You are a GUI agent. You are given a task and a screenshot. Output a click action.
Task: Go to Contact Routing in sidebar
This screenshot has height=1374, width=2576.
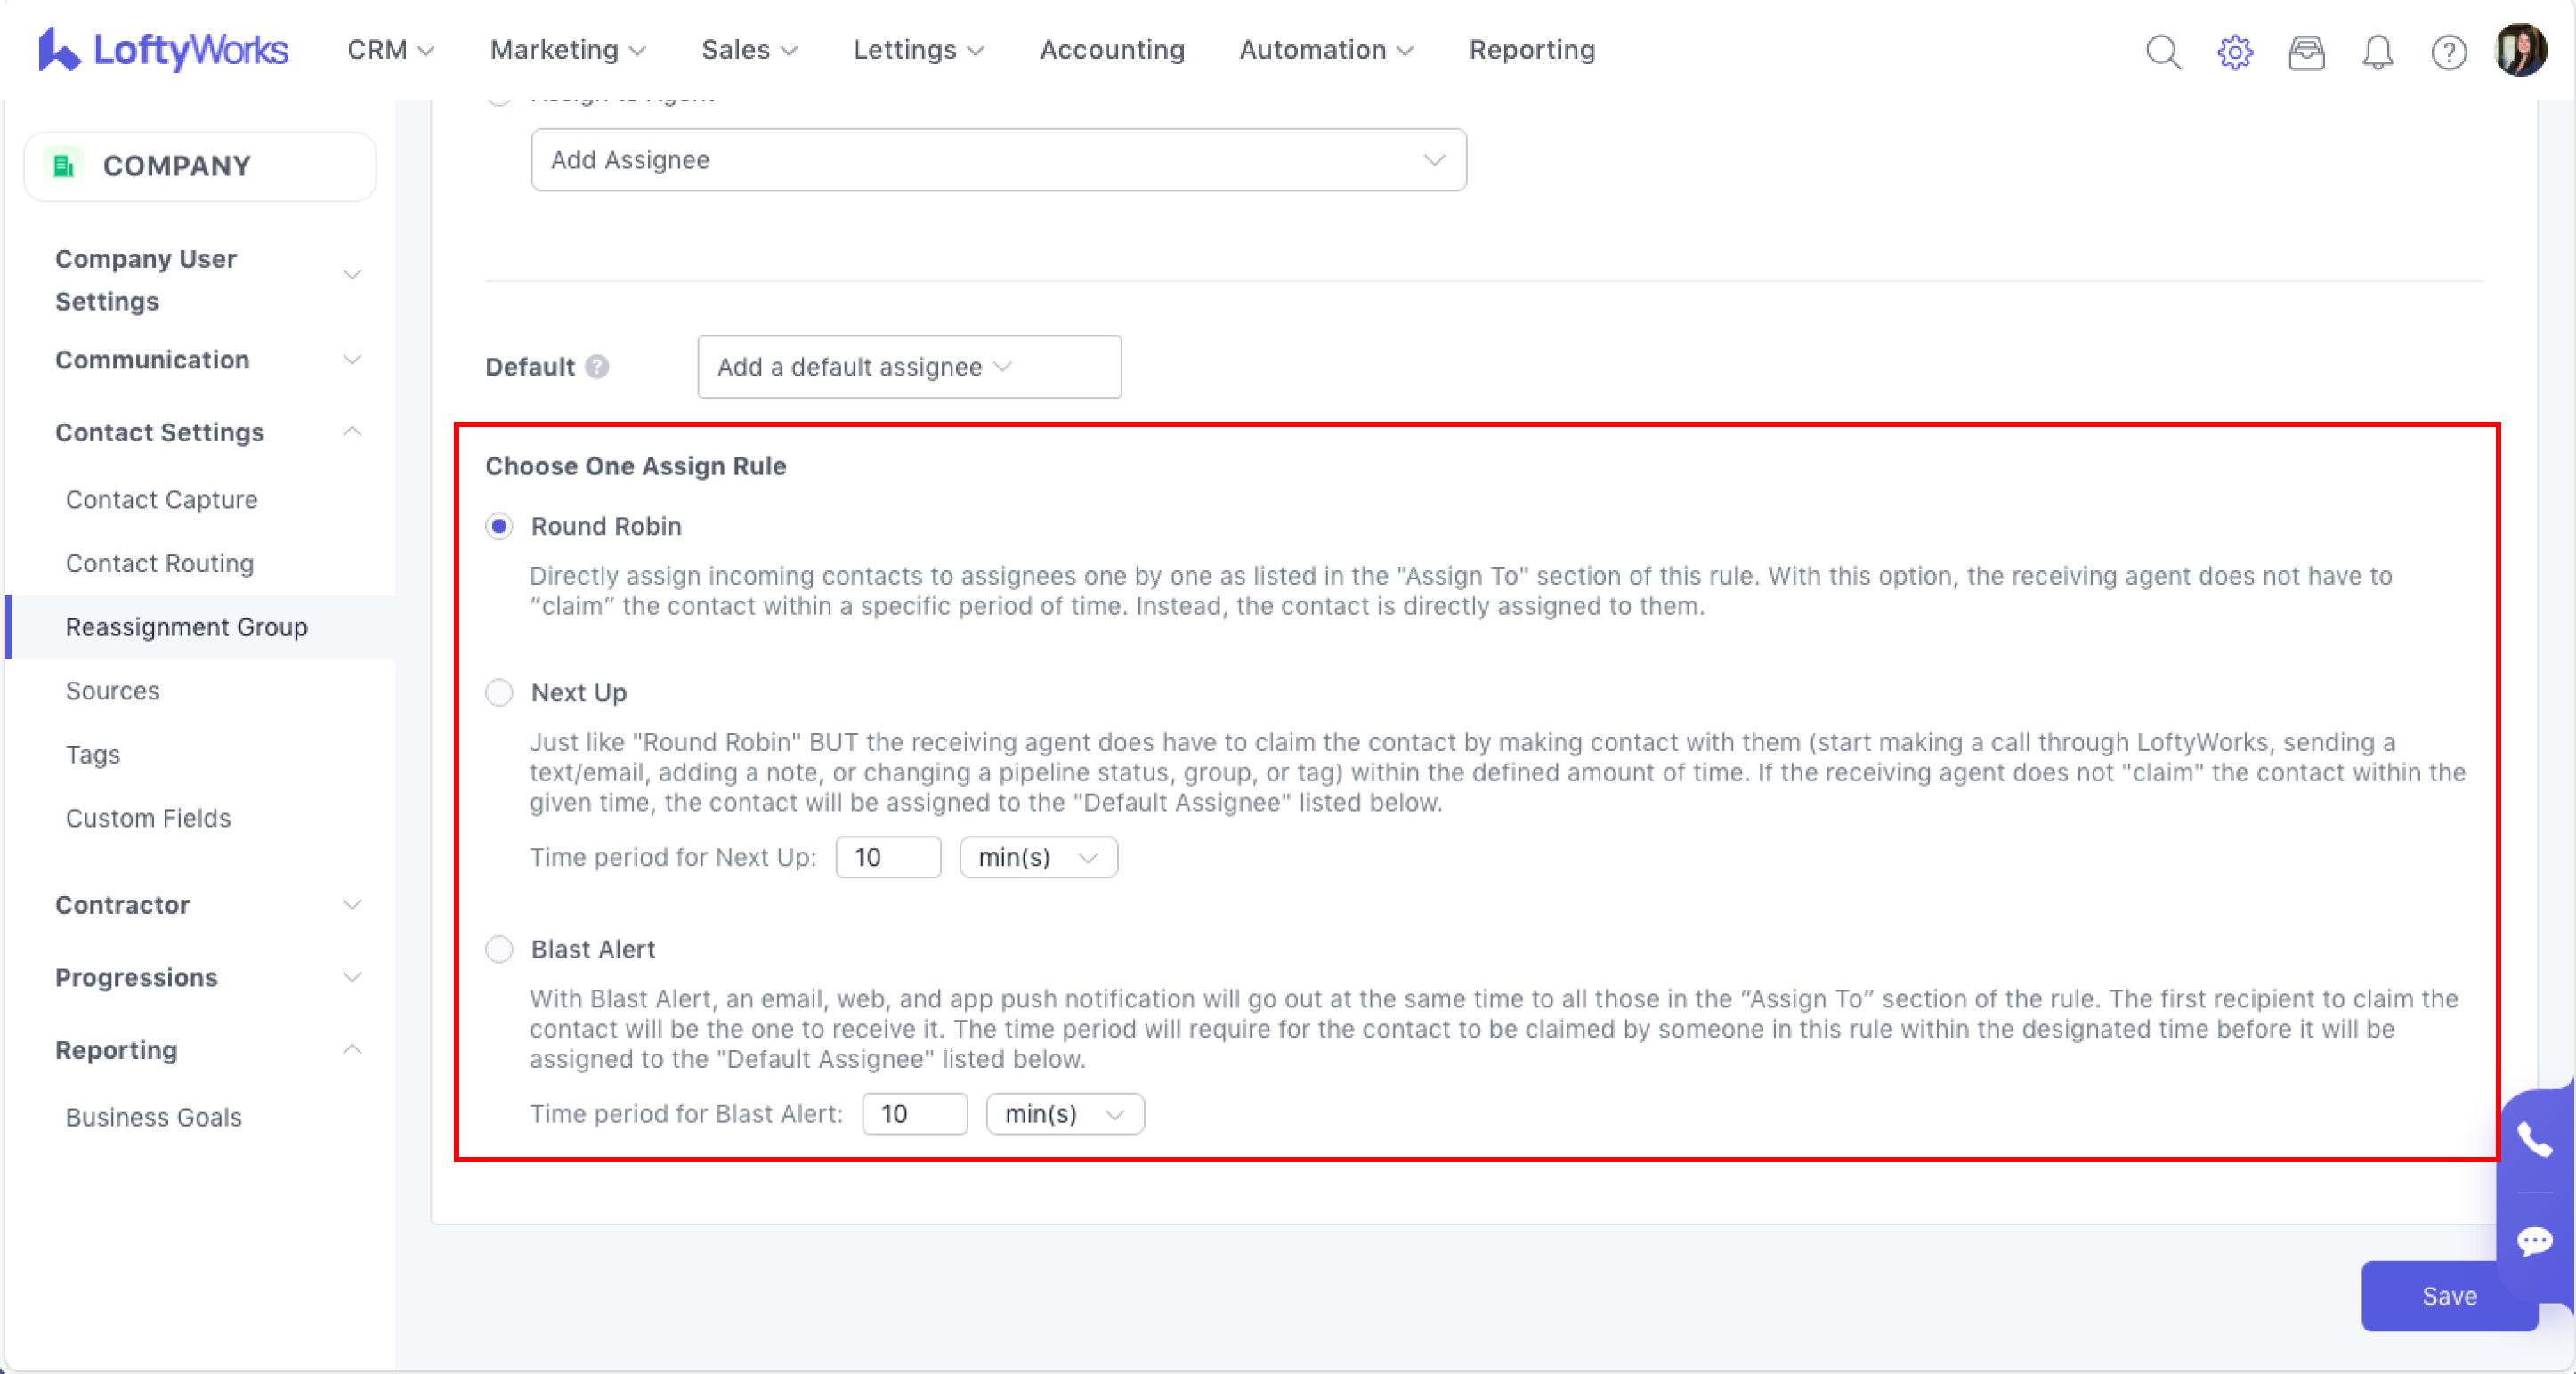click(159, 563)
